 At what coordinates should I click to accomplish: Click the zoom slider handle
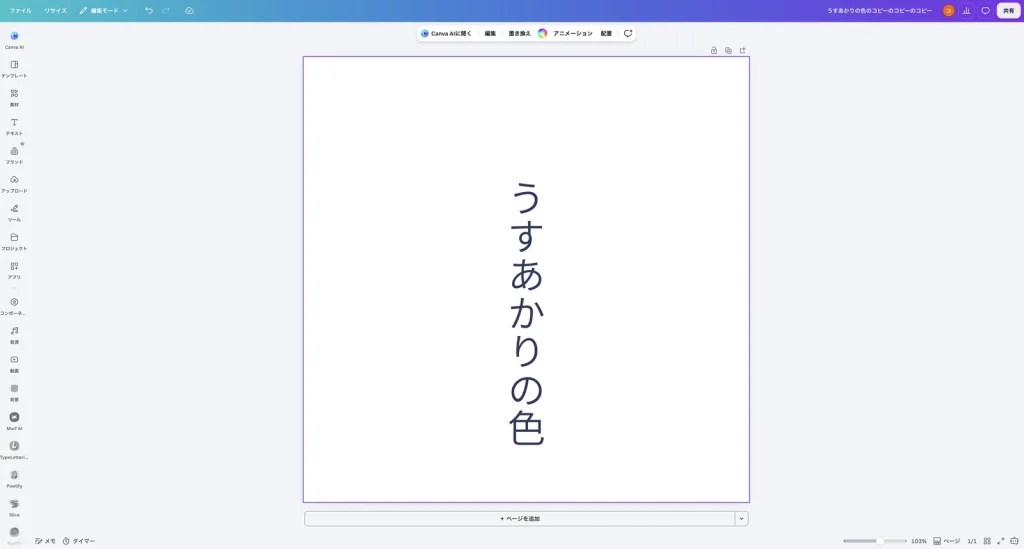point(880,541)
